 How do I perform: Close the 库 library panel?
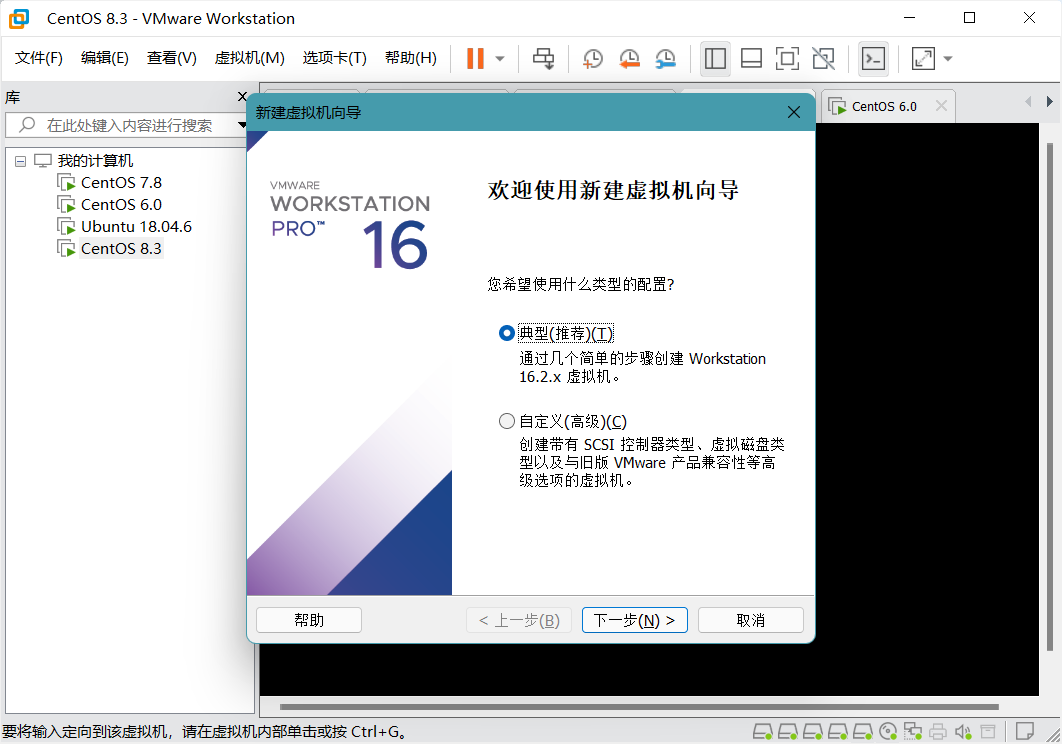click(242, 97)
